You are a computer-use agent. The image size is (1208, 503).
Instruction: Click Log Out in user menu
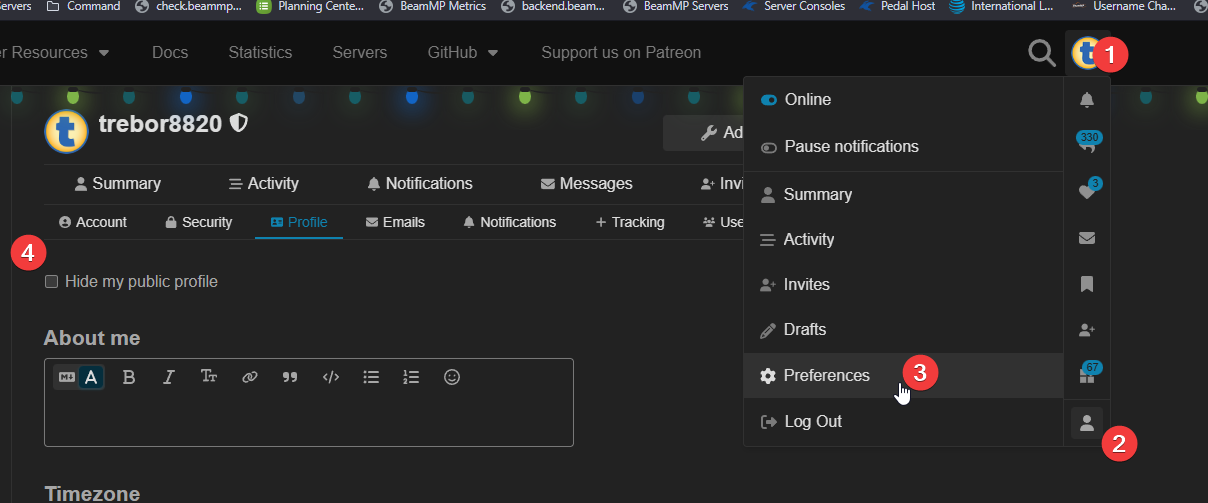(x=812, y=422)
